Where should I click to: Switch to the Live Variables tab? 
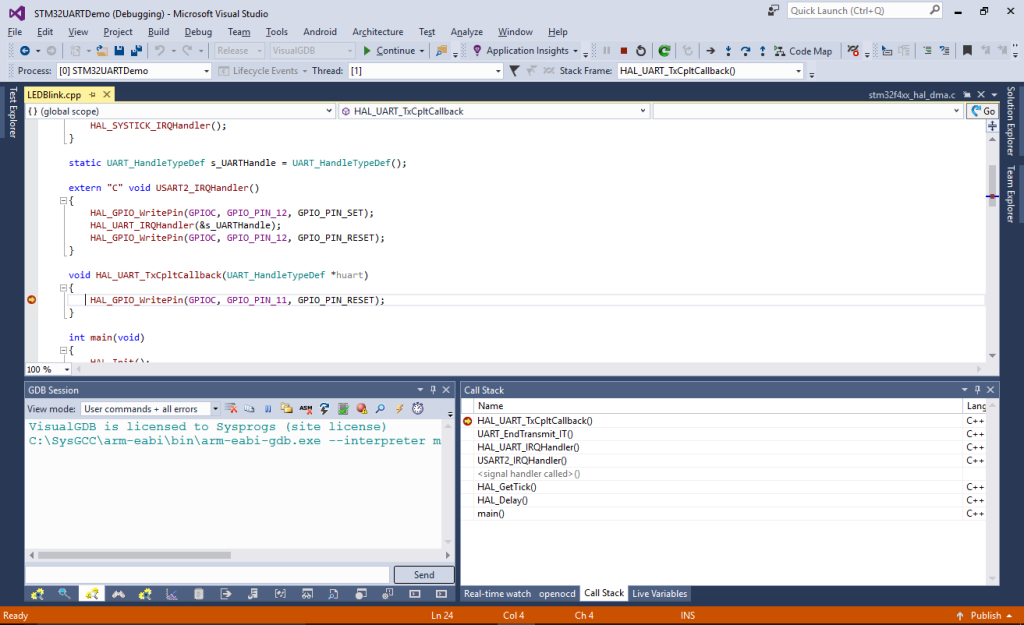pos(660,594)
